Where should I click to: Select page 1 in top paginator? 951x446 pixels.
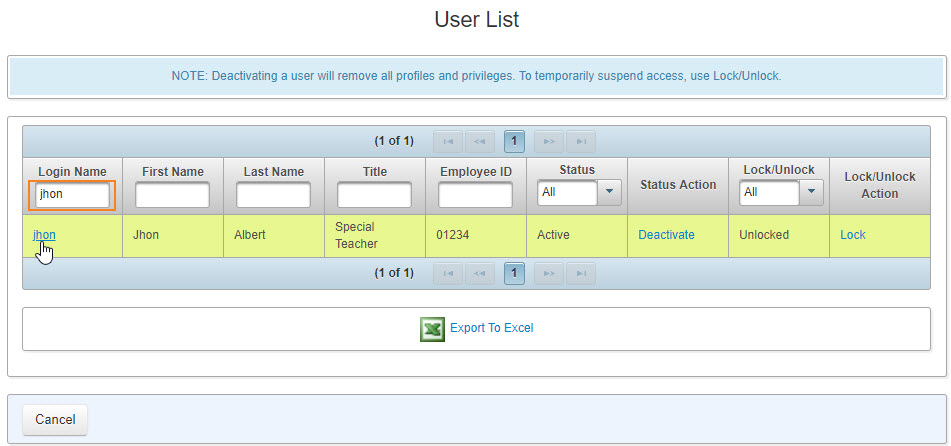click(x=514, y=141)
